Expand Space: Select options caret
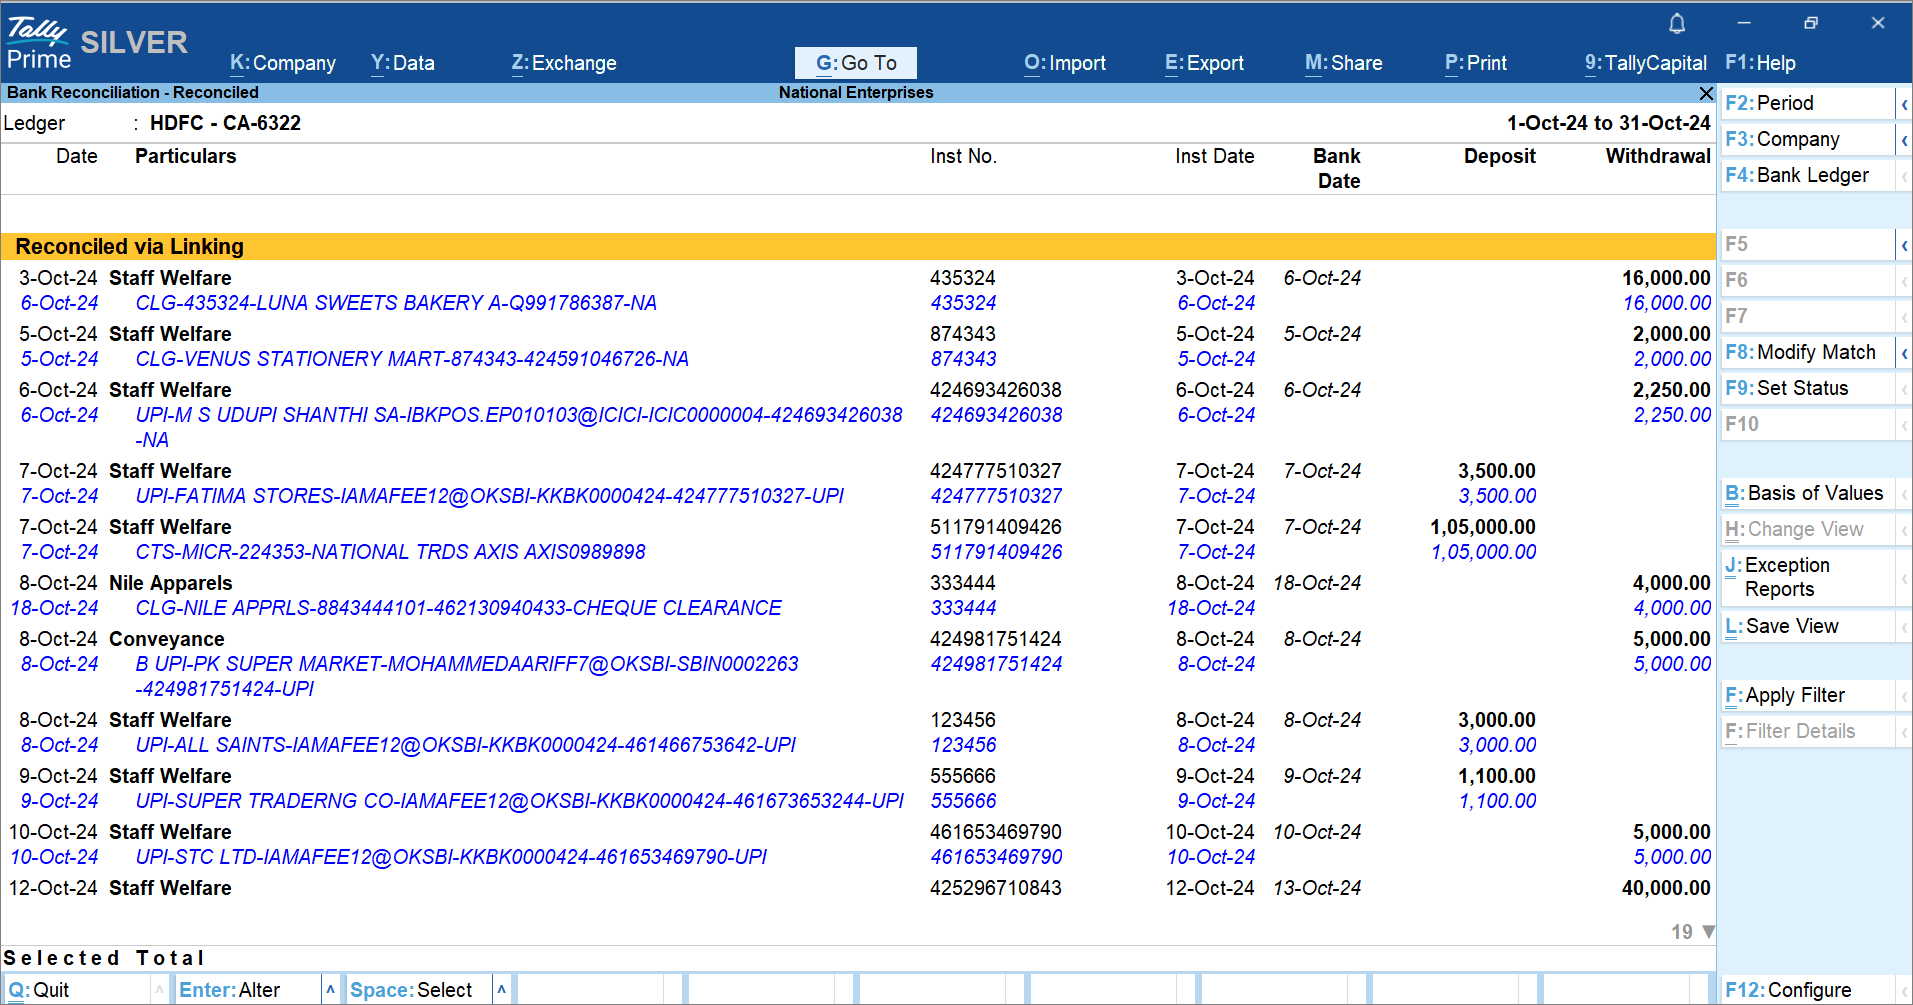 tap(501, 990)
